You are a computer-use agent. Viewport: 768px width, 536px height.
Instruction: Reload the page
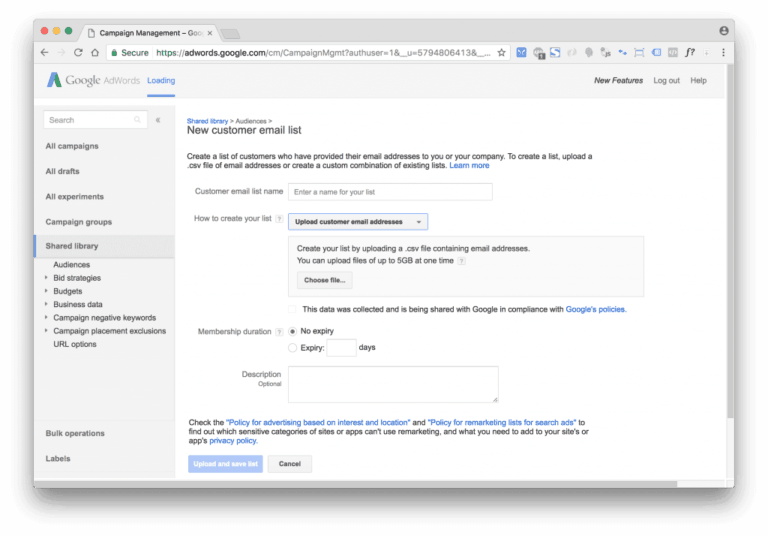point(78,52)
